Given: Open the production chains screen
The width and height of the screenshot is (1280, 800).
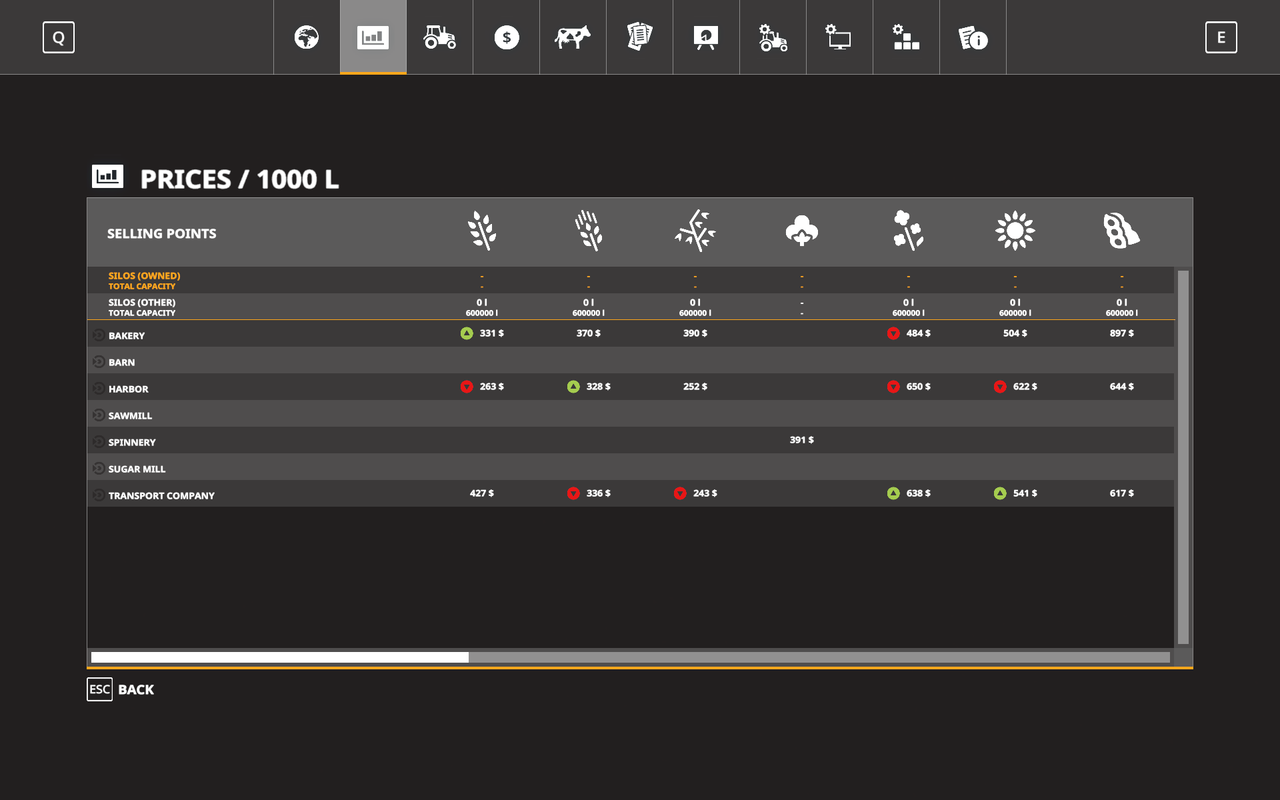Looking at the screenshot, I should (706, 37).
